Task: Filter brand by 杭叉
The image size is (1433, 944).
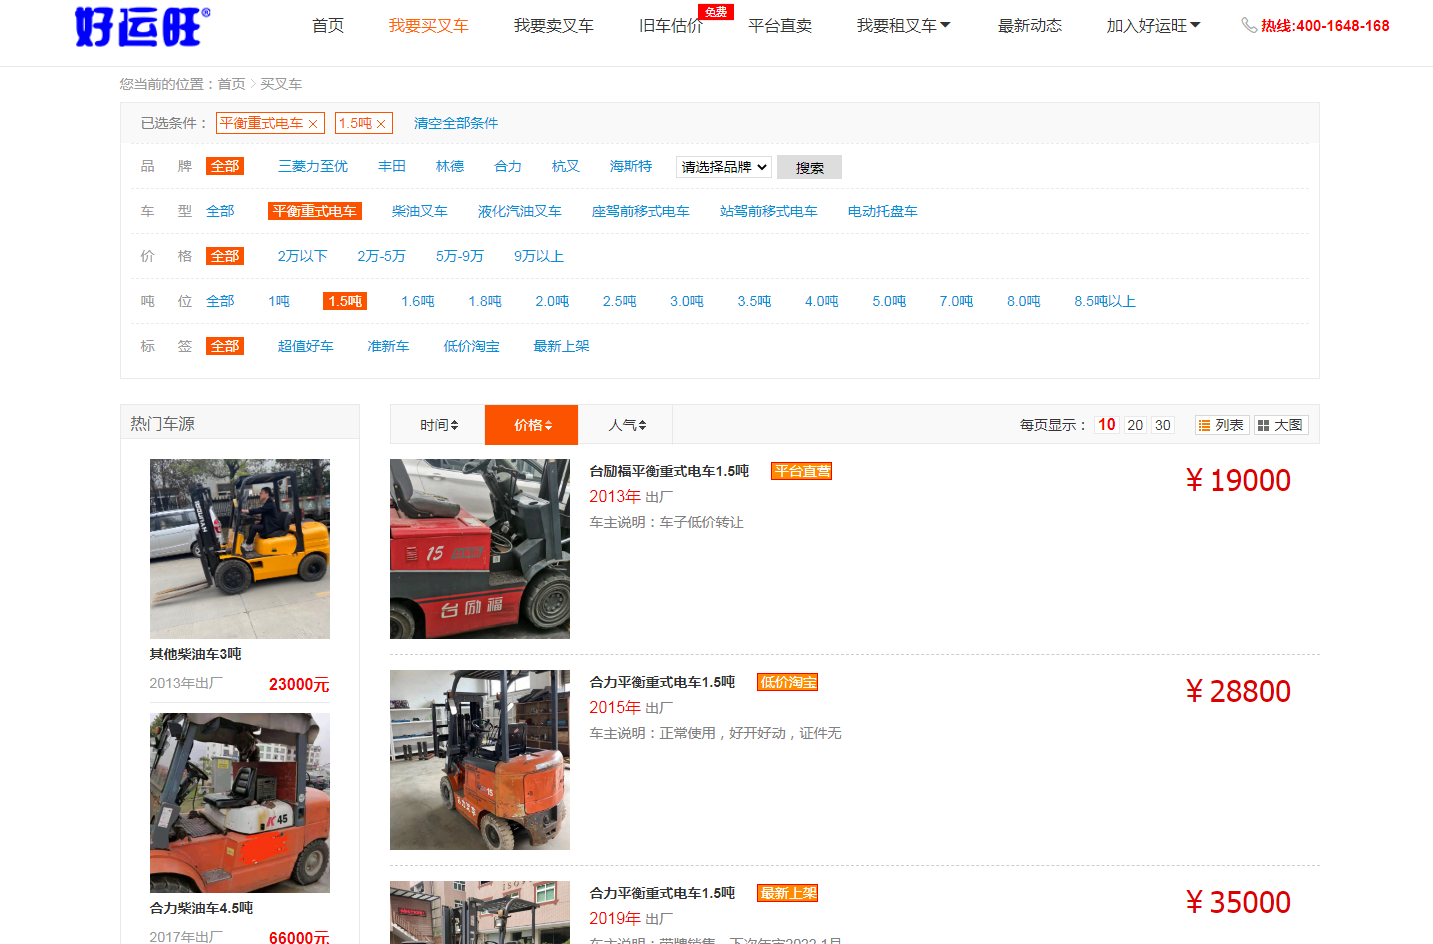Action: pos(566,166)
